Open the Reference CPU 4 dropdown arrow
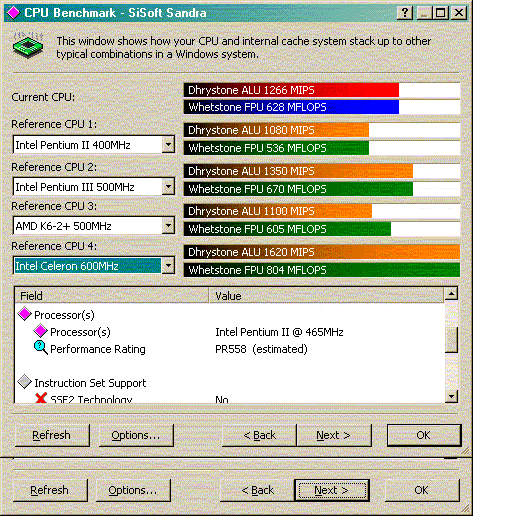The height and width of the screenshot is (516, 512). (168, 266)
